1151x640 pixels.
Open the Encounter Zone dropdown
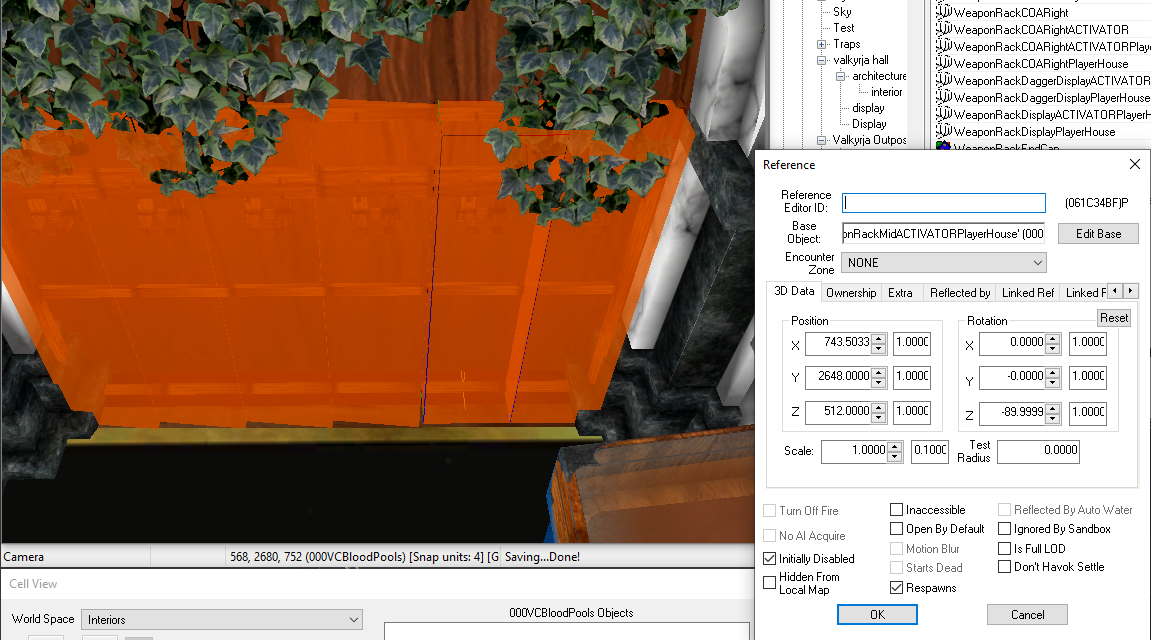(x=944, y=263)
